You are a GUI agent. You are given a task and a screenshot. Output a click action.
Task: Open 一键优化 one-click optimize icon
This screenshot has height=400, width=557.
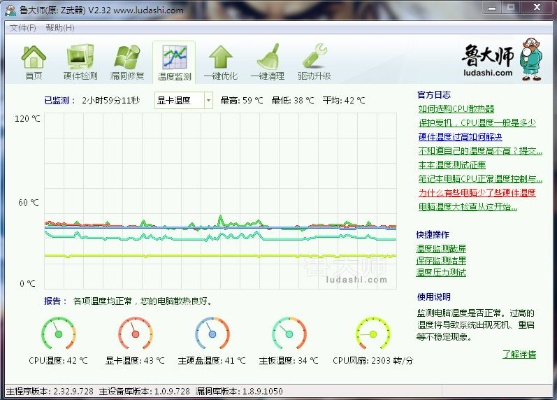click(x=221, y=63)
